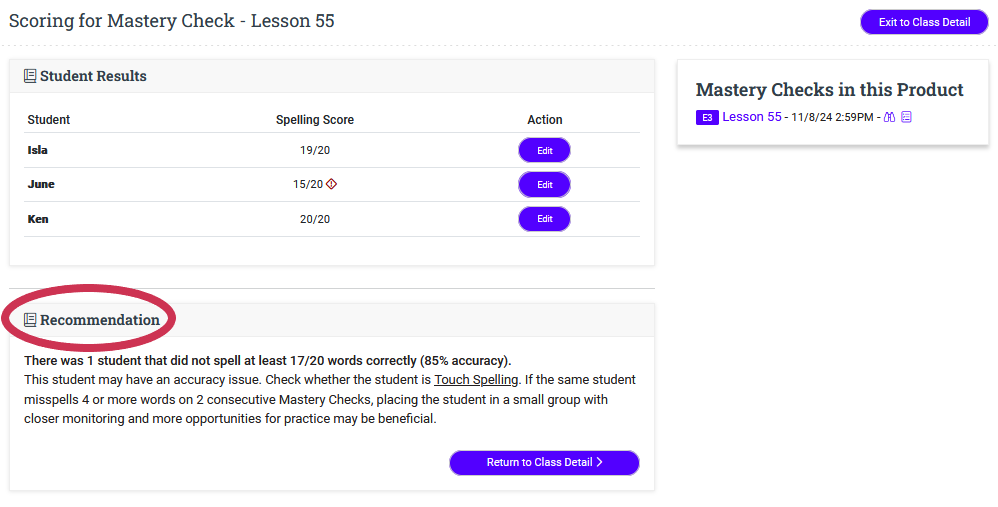Click the warning diamond icon next to June's score
The width and height of the screenshot is (998, 507).
331,184
